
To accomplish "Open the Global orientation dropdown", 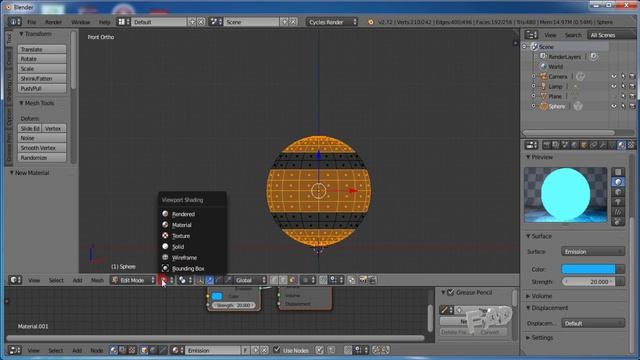I will pos(250,280).
